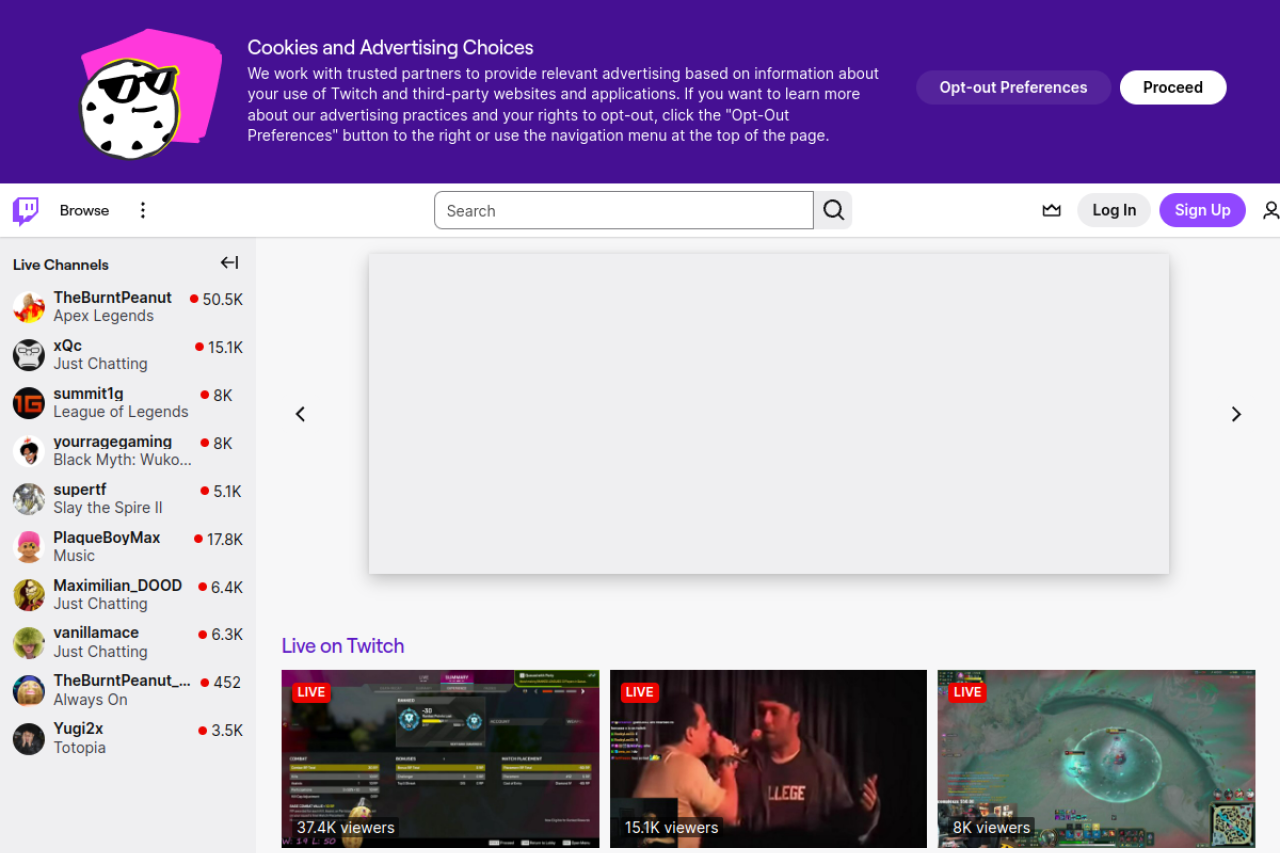This screenshot has width=1280, height=853.
Task: Click the Sign Up button
Action: [1202, 210]
